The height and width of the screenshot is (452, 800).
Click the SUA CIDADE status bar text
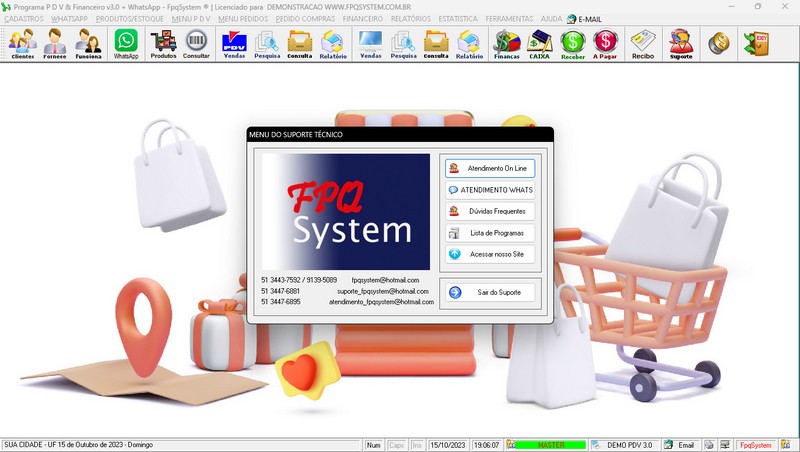[x=79, y=445]
